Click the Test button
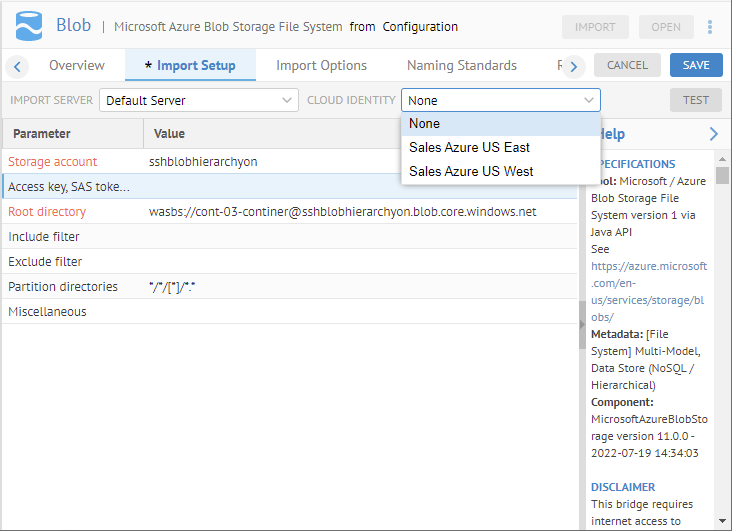Viewport: 732px width, 531px height. (x=695, y=100)
